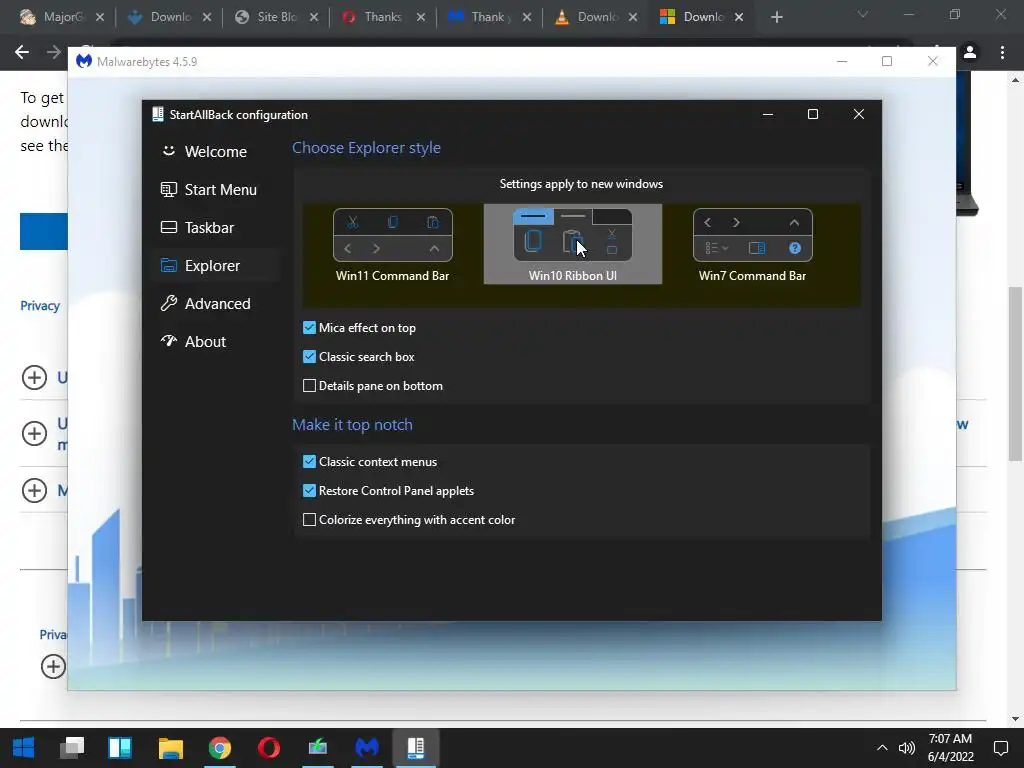This screenshot has height=768, width=1024.
Task: Open the notification center icon
Action: point(1000,748)
